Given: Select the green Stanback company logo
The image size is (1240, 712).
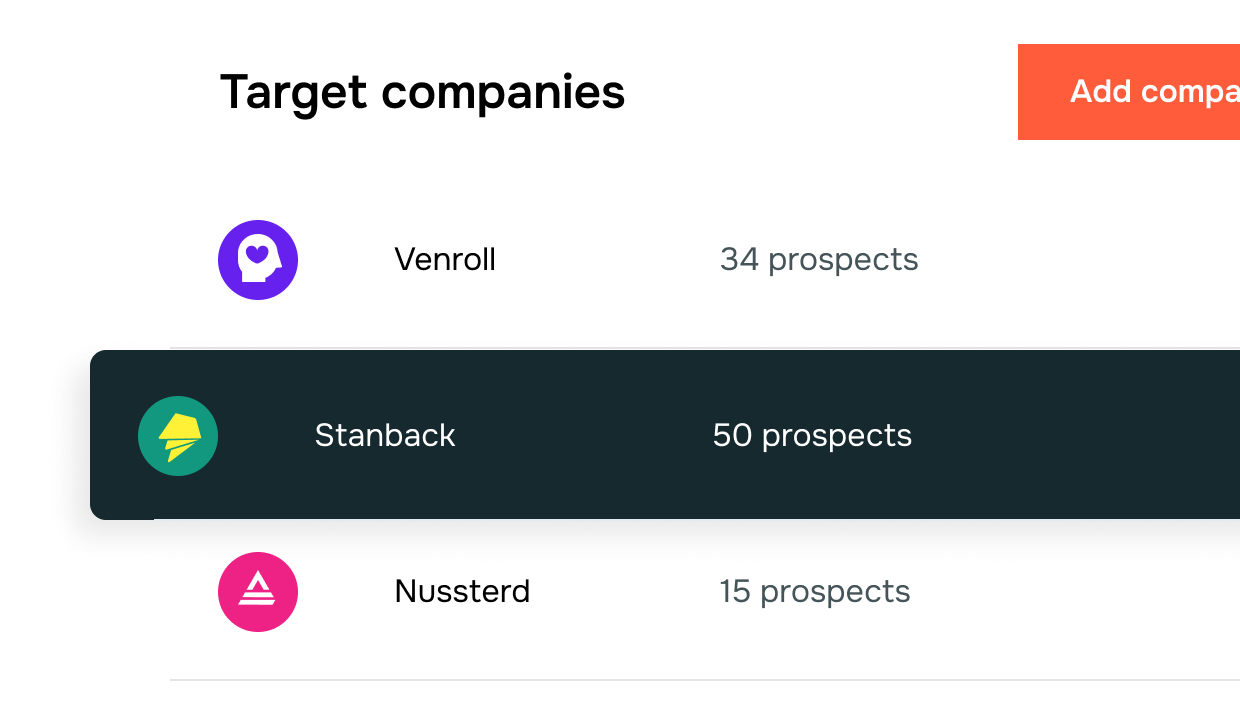Looking at the screenshot, I should (x=178, y=436).
